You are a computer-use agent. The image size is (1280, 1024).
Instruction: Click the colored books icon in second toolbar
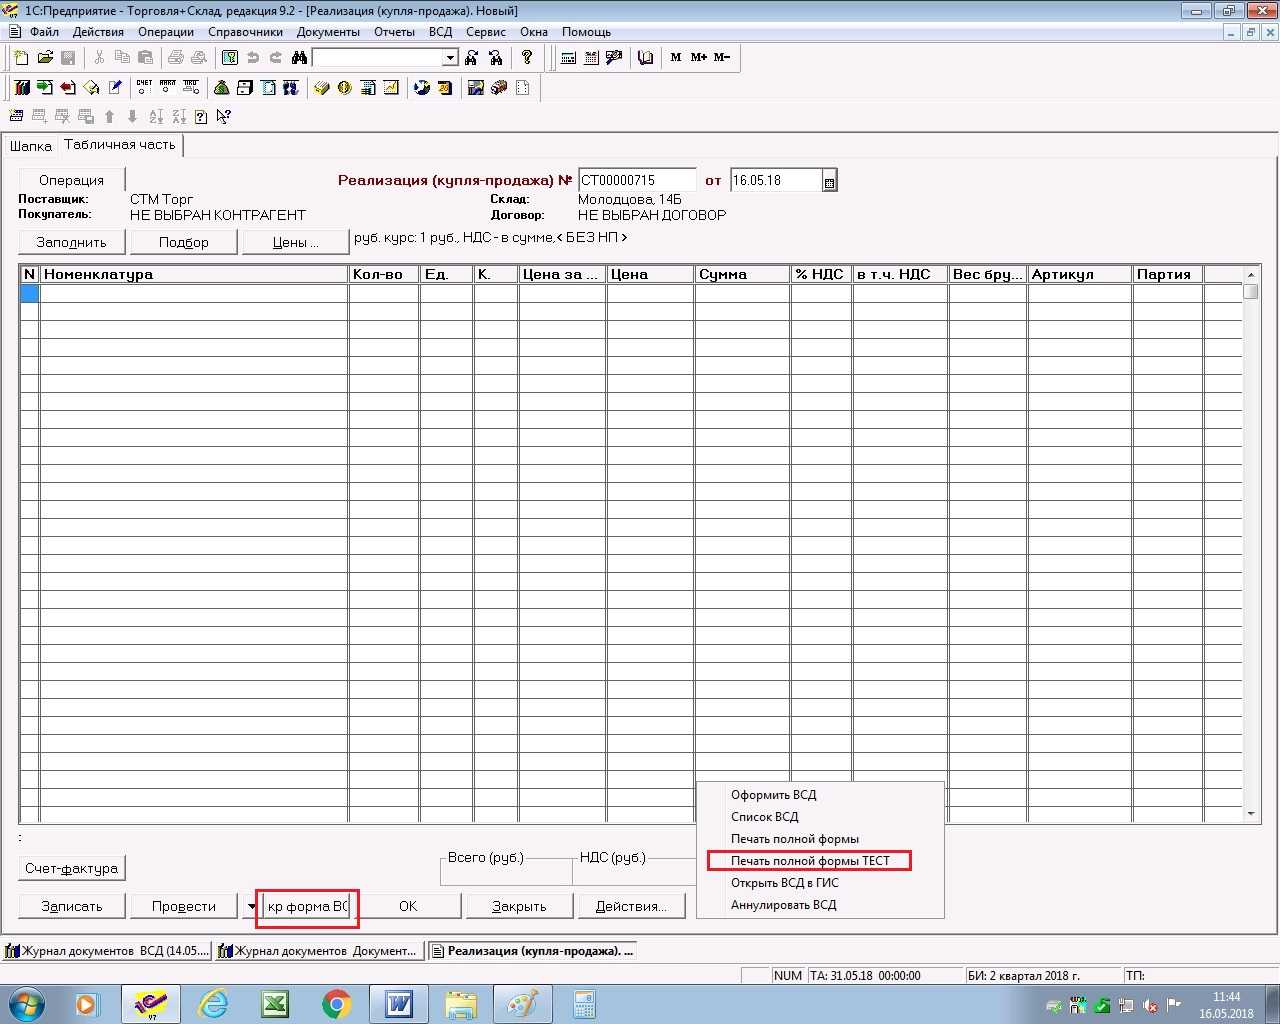pyautogui.click(x=22, y=88)
